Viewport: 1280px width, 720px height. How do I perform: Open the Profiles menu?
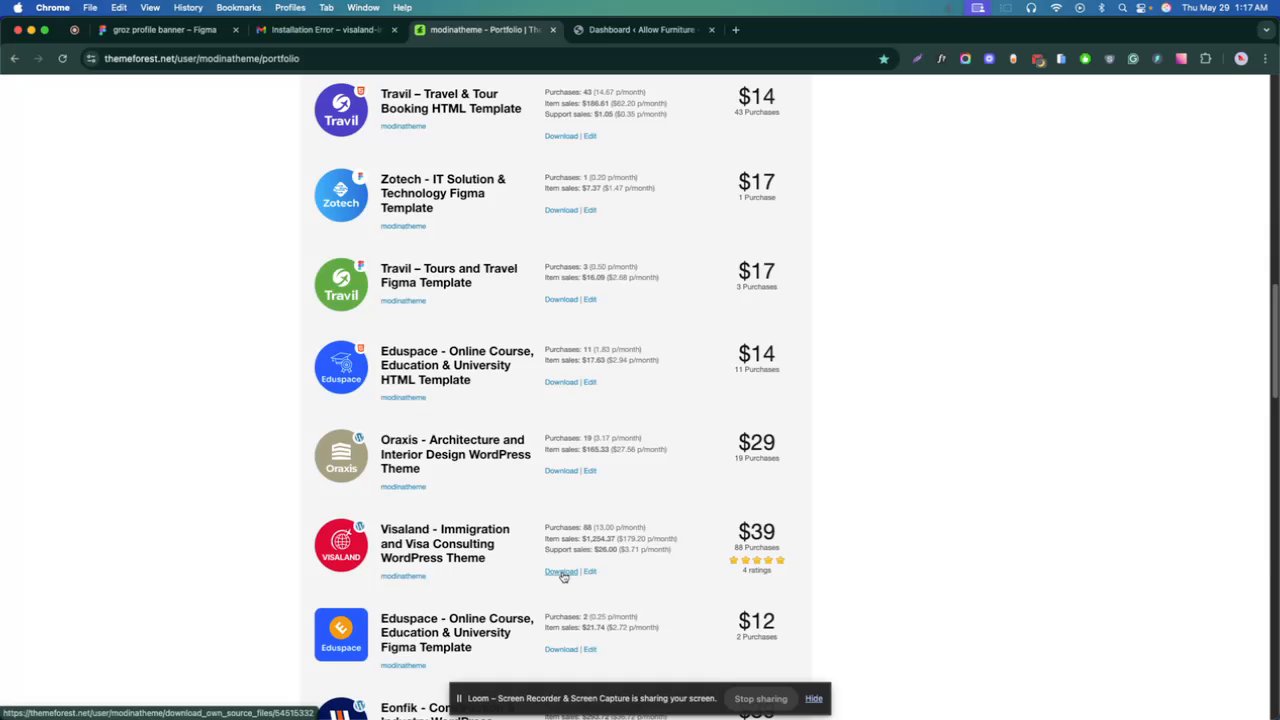[290, 8]
